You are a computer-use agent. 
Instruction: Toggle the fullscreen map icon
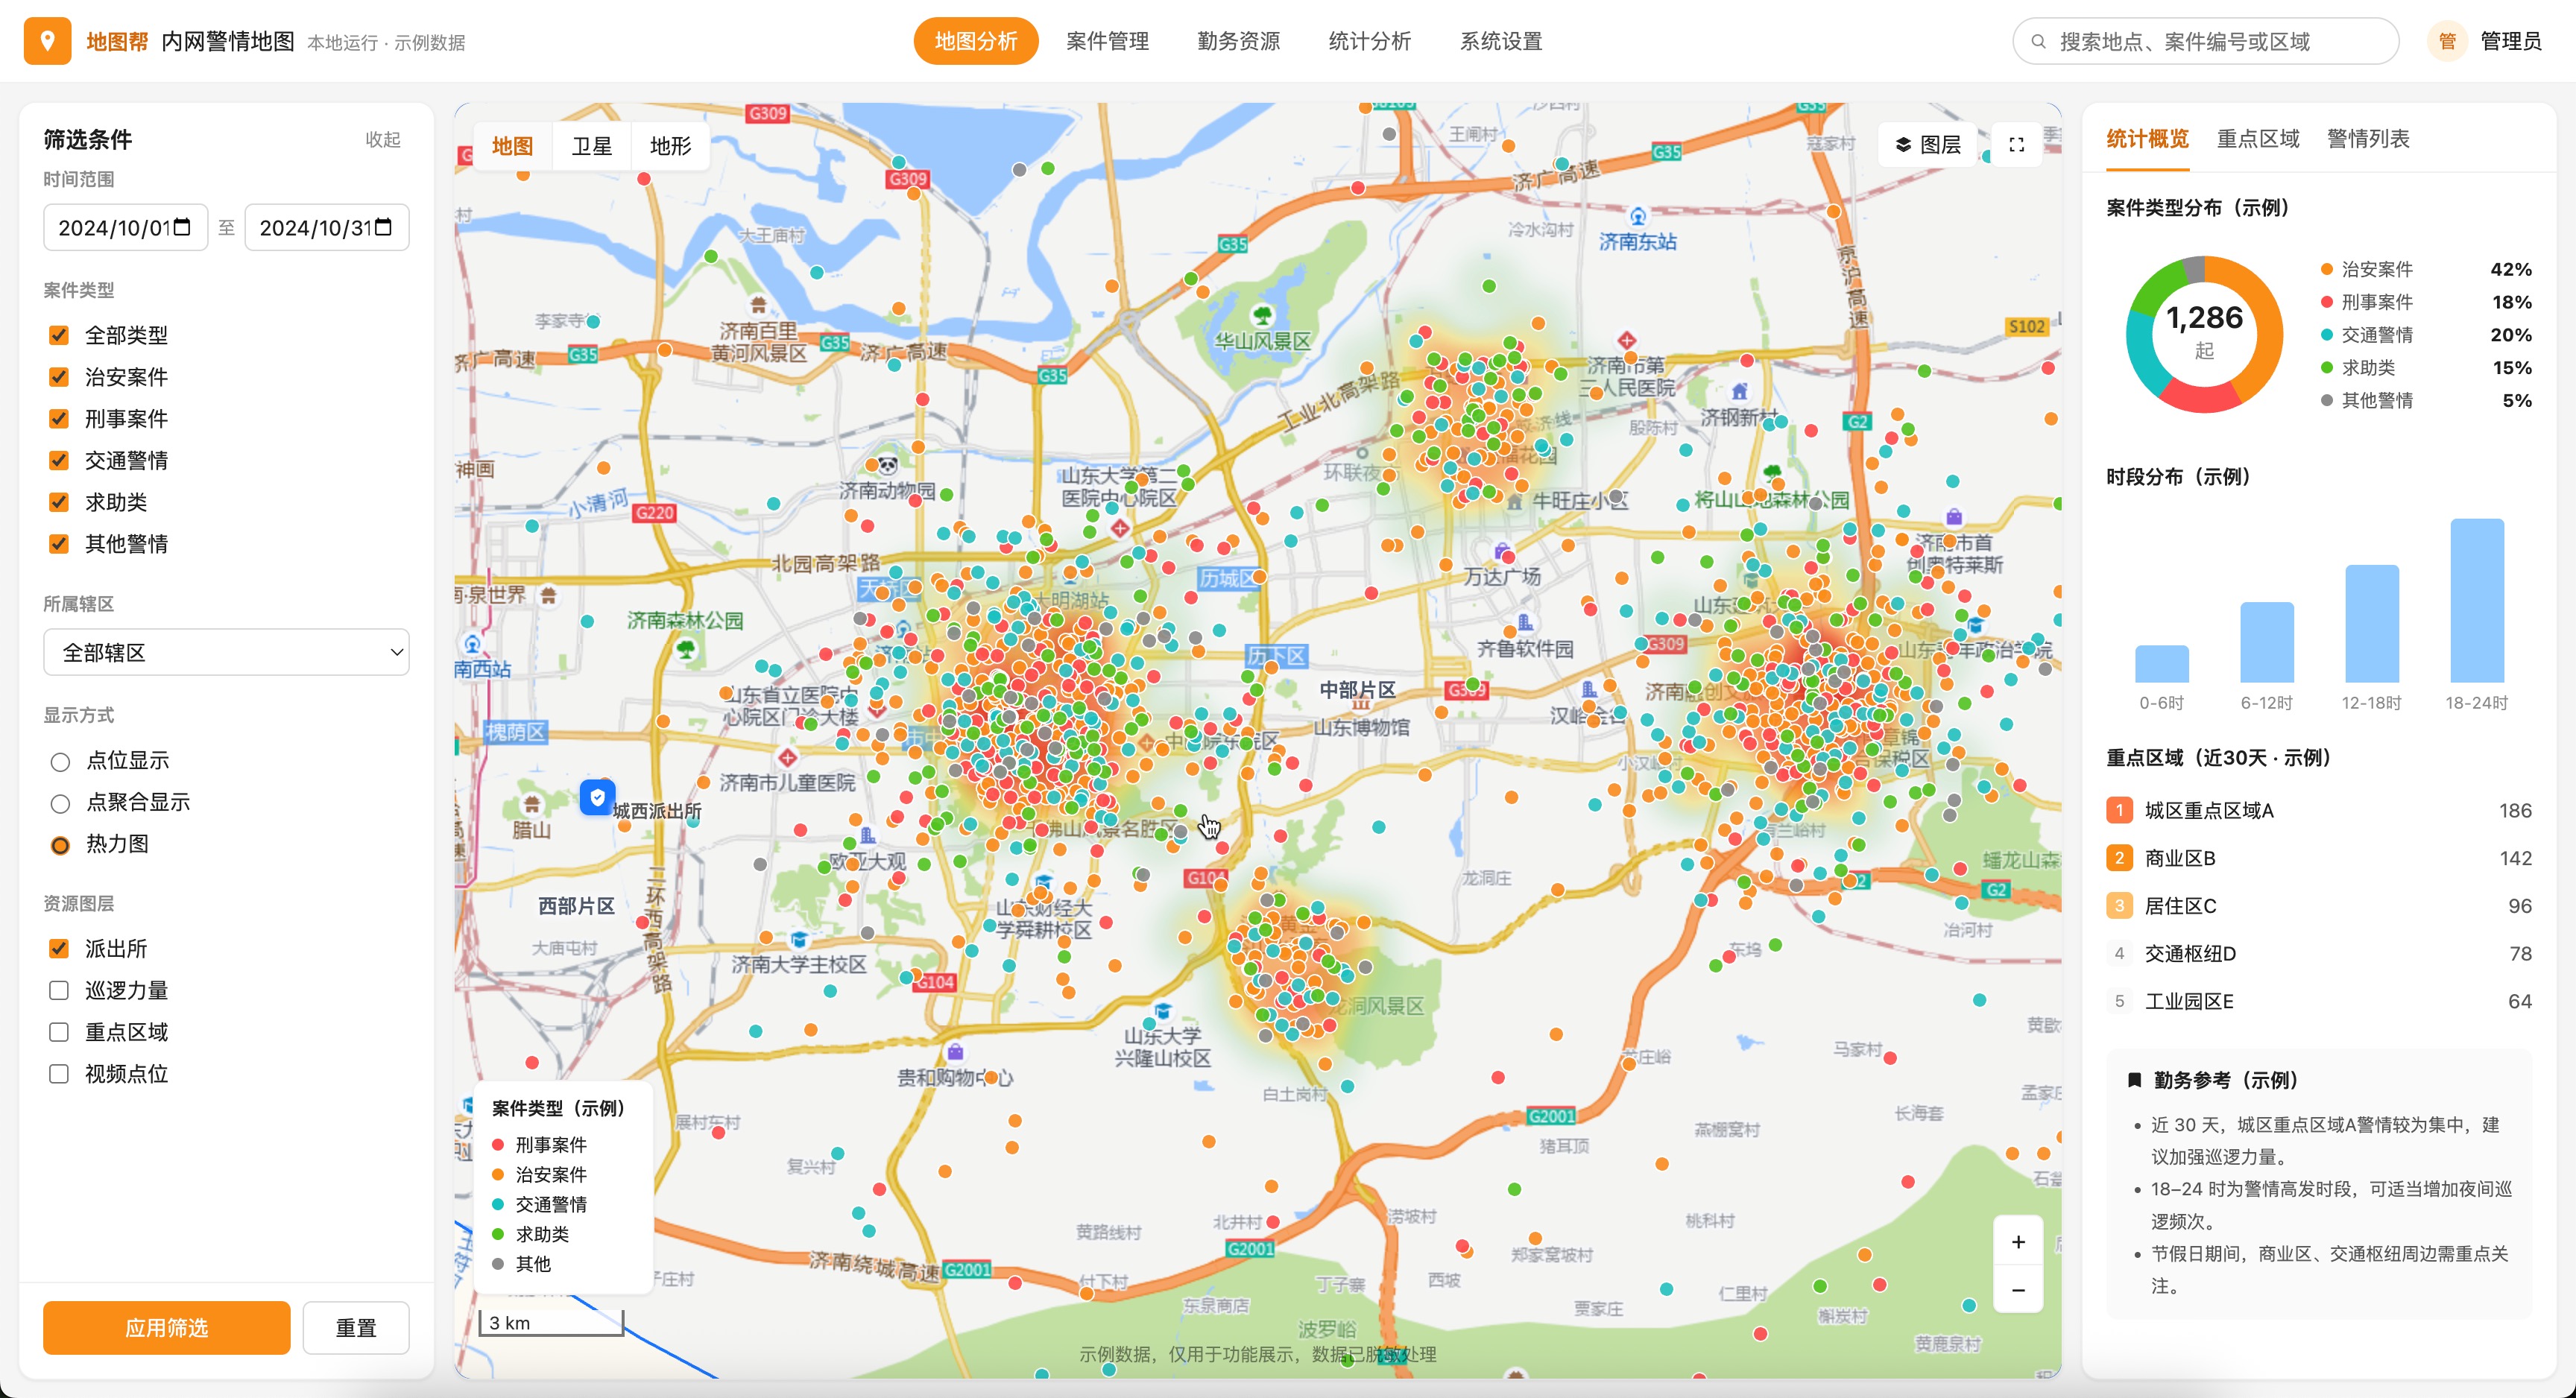click(2016, 145)
